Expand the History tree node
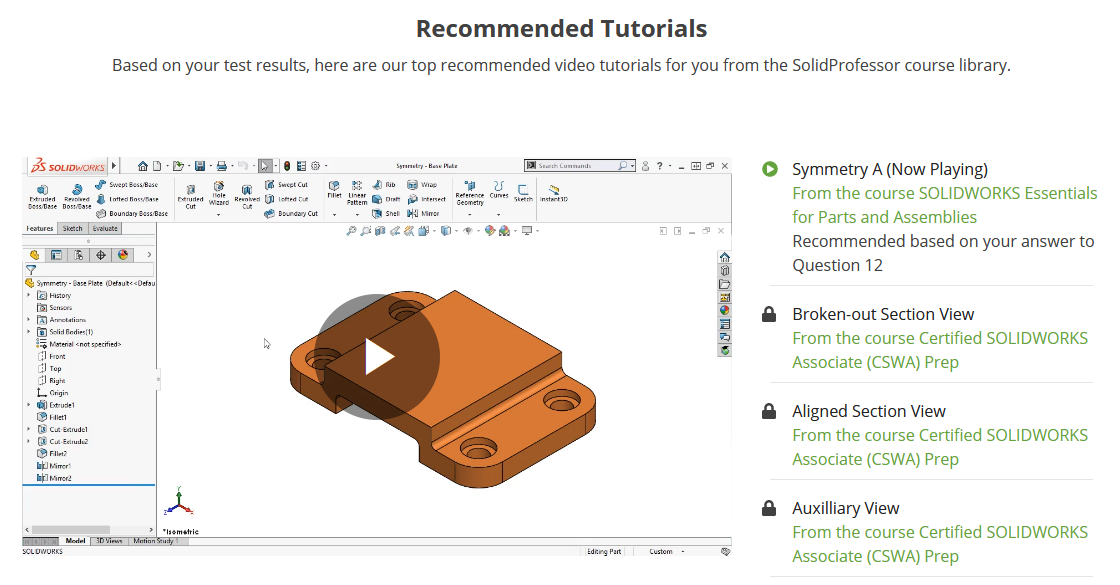 click(x=29, y=295)
